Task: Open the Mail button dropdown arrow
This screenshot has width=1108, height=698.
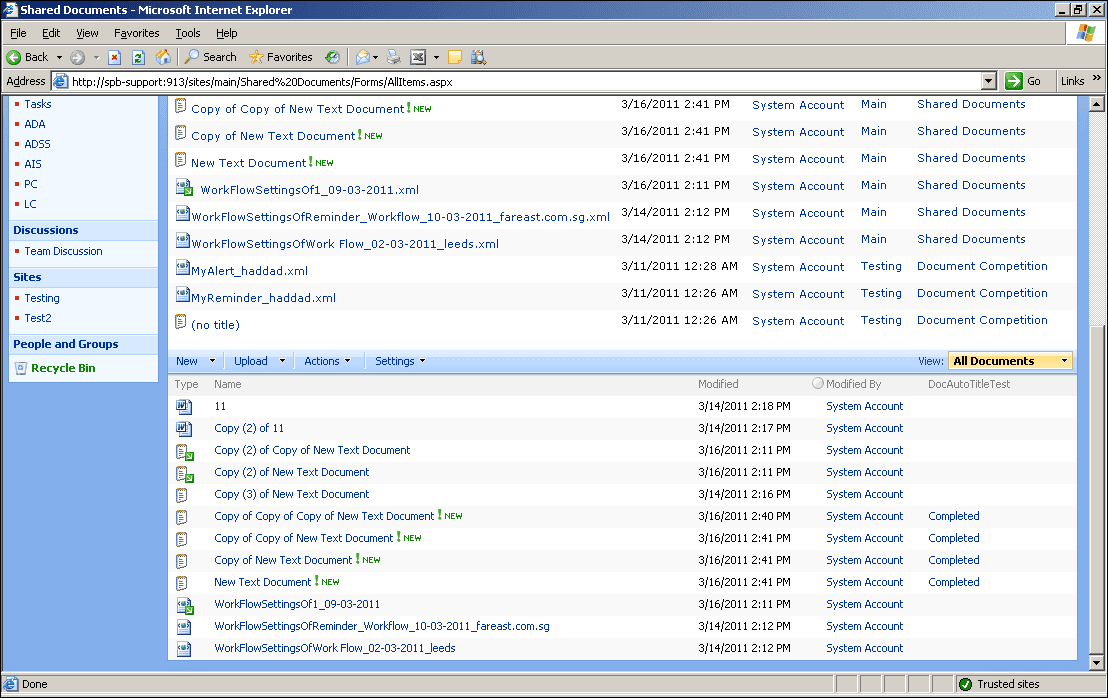Action: (x=375, y=57)
